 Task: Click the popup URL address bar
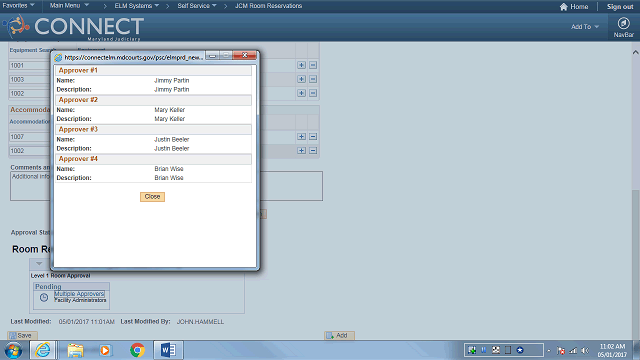[x=133, y=57]
